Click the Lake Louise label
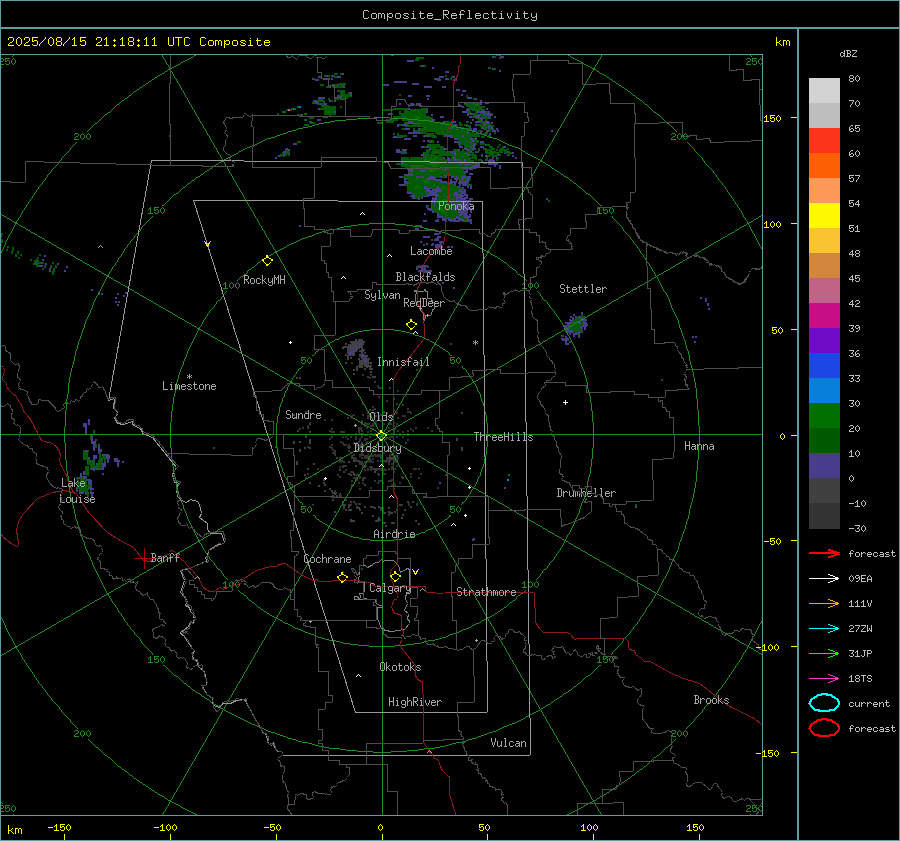900x841 pixels. coord(77,491)
